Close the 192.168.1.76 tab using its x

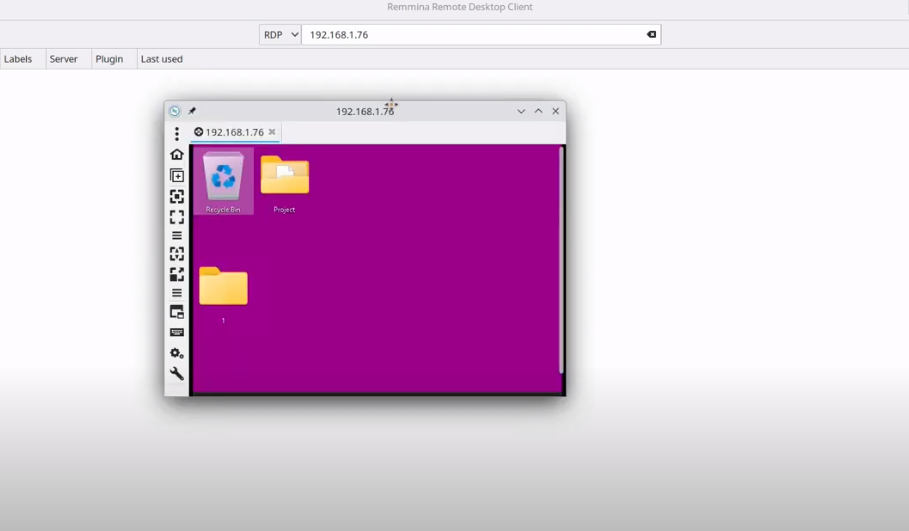pos(272,132)
